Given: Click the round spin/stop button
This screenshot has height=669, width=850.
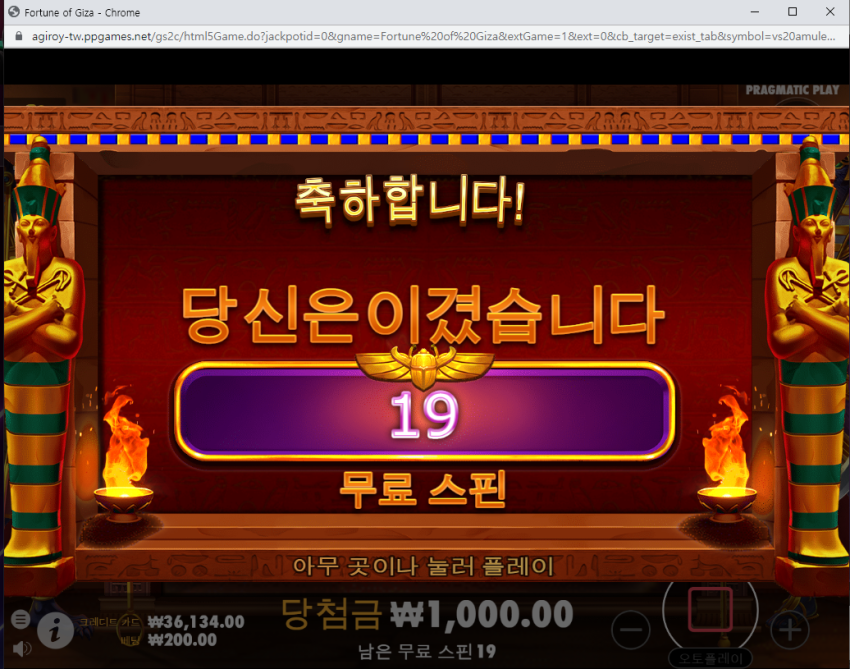Looking at the screenshot, I should click(710, 609).
